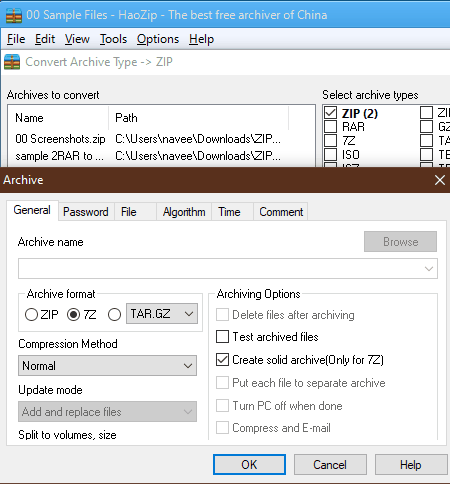Uncheck Create solid archive option
450x484 pixels.
point(222,360)
